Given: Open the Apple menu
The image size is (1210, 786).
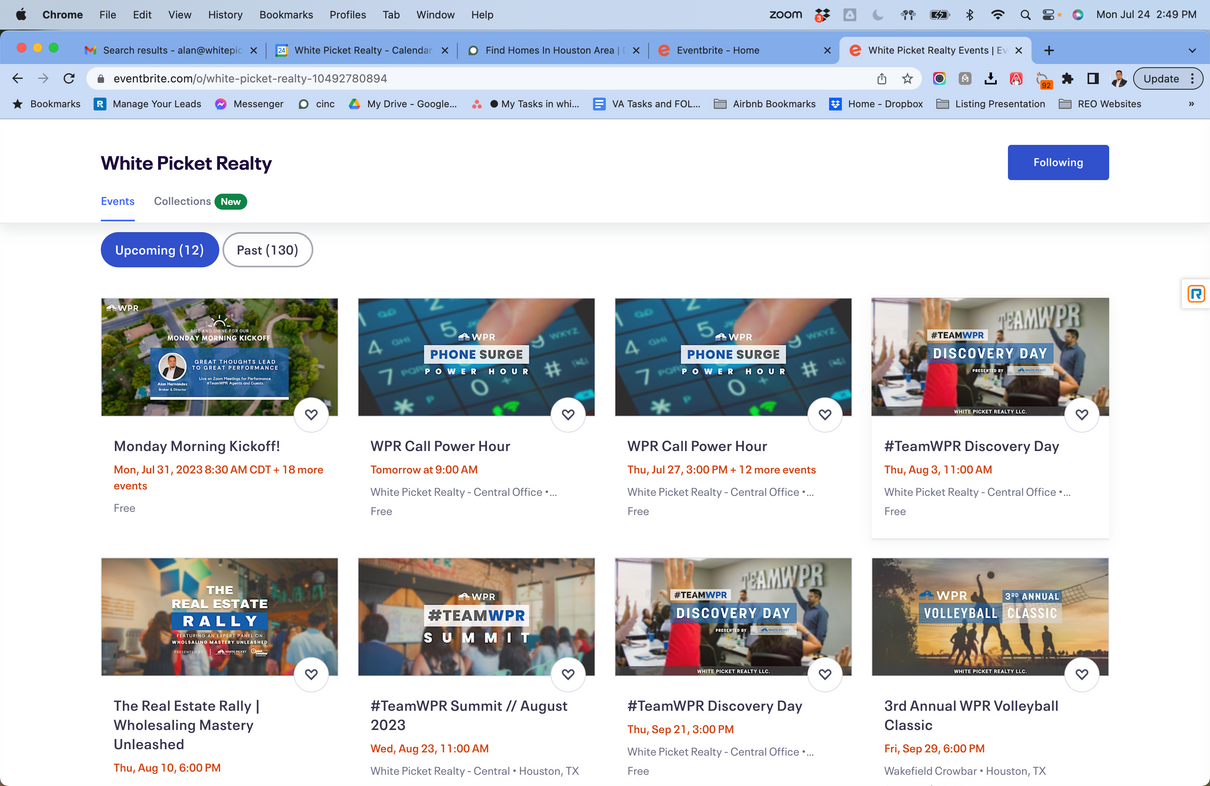Looking at the screenshot, I should (20, 15).
